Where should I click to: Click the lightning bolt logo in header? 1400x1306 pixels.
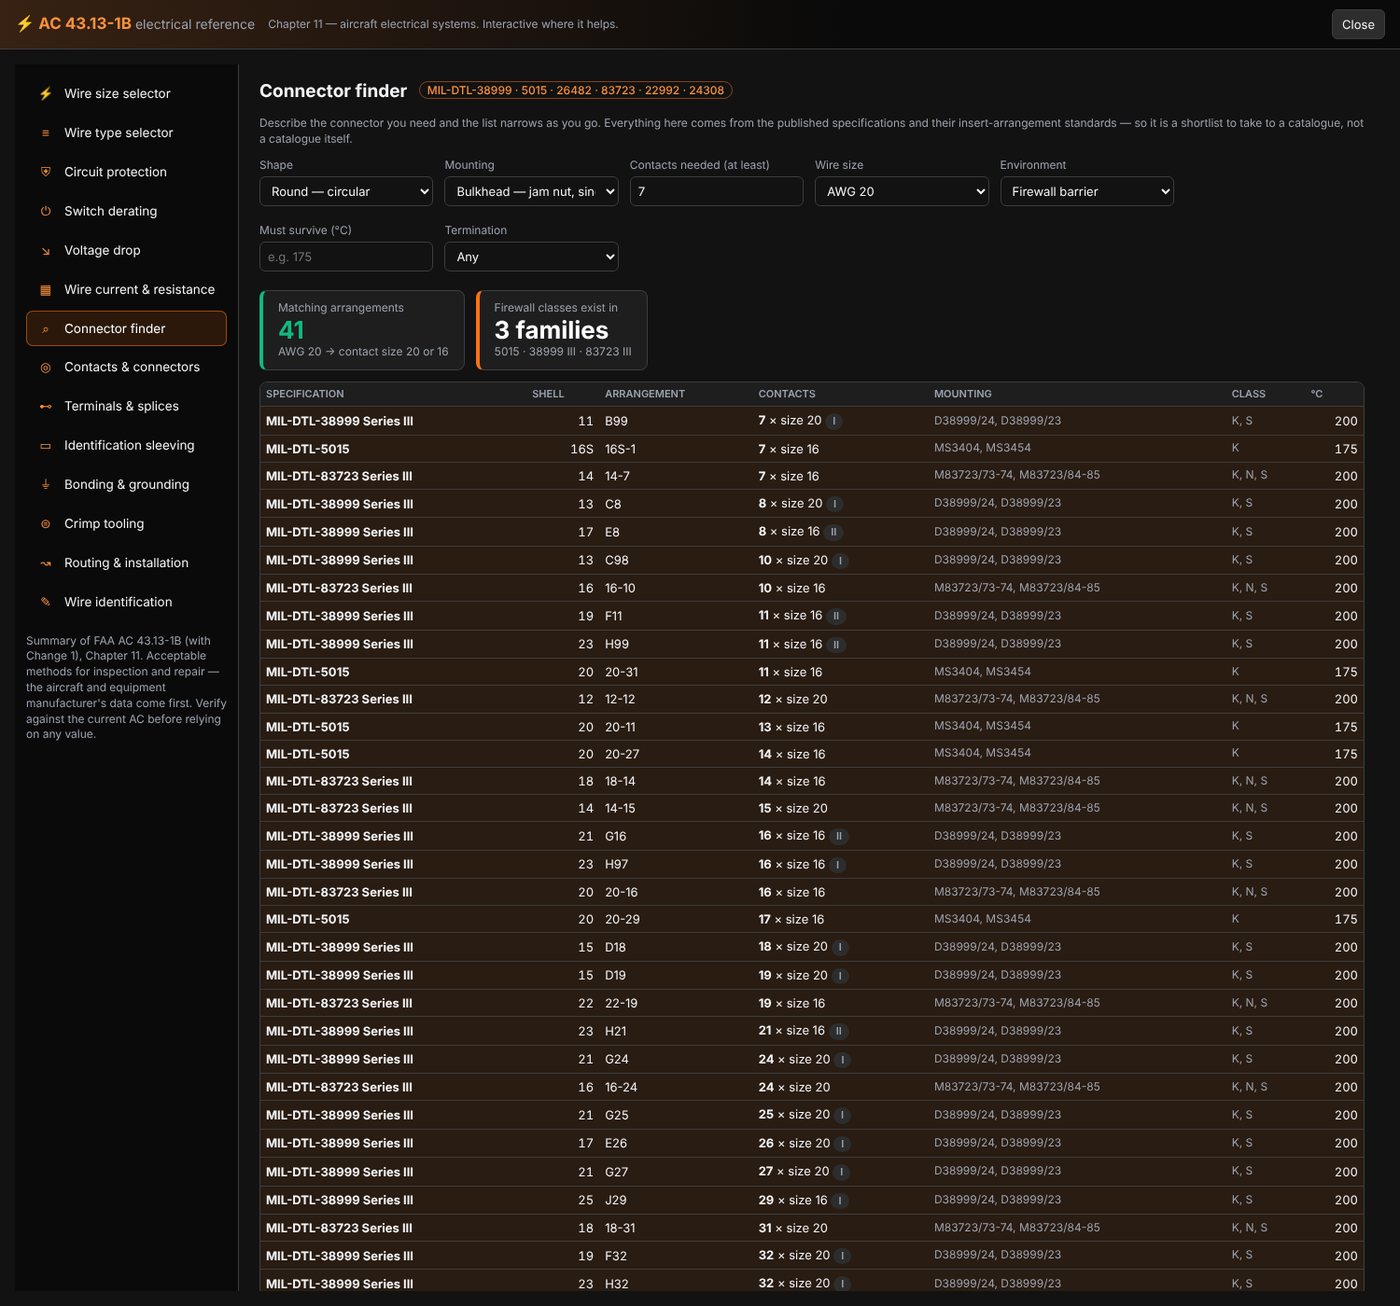[x=24, y=24]
